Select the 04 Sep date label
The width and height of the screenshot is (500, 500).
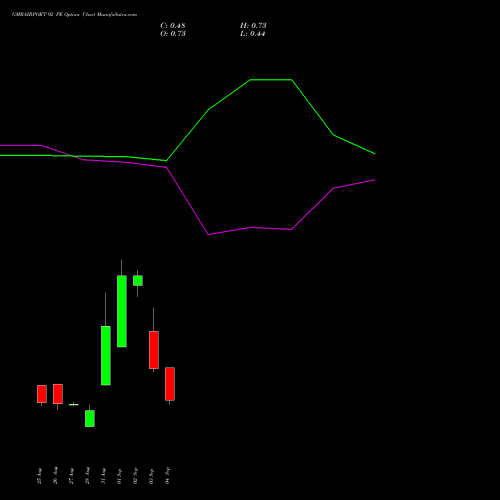167,476
